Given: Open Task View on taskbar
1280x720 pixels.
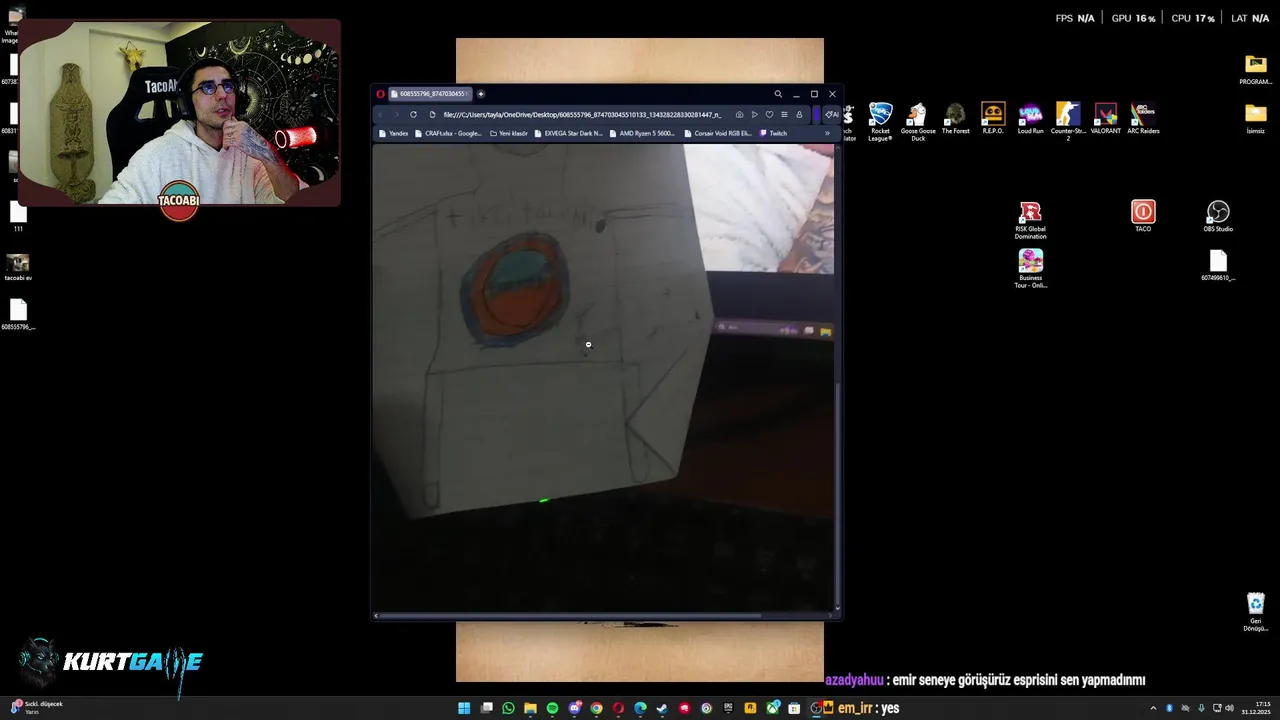Looking at the screenshot, I should point(486,708).
